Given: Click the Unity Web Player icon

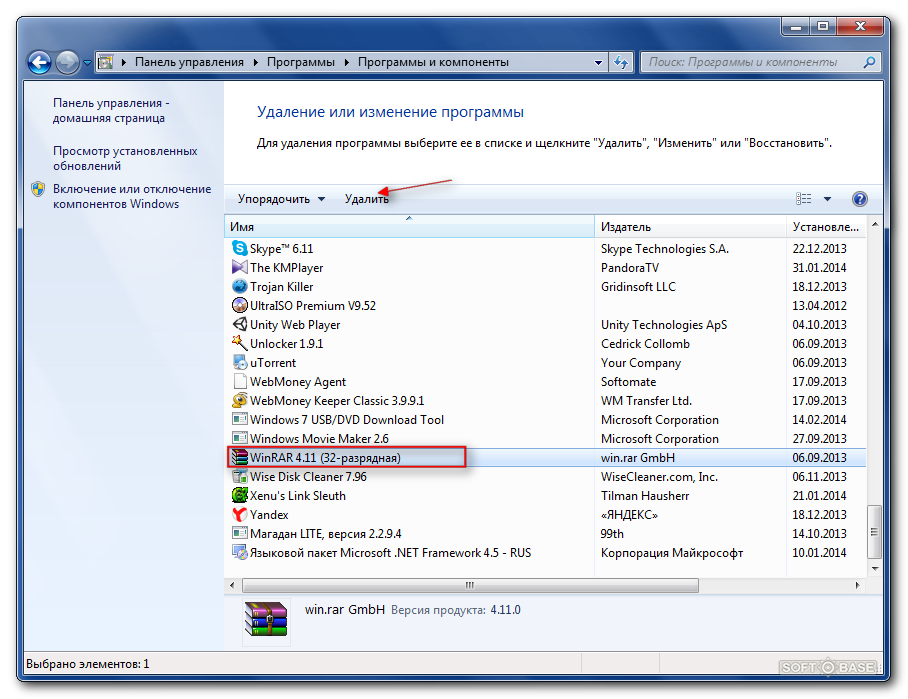Looking at the screenshot, I should point(239,324).
